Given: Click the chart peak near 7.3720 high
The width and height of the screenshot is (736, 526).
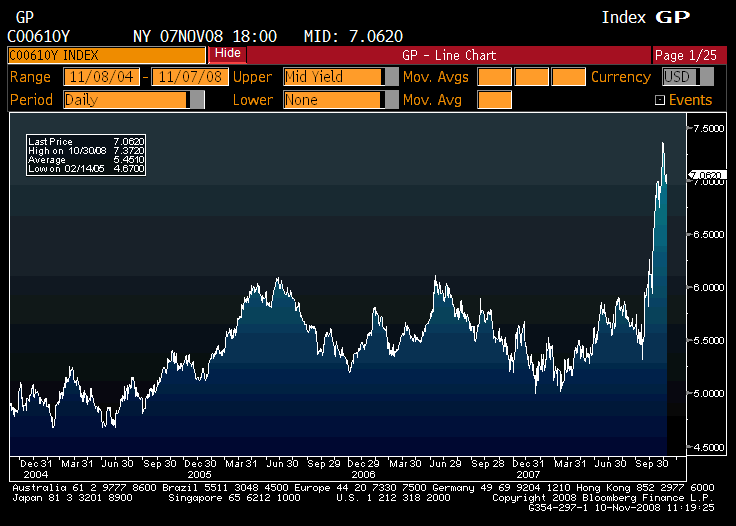Looking at the screenshot, I should 662,144.
